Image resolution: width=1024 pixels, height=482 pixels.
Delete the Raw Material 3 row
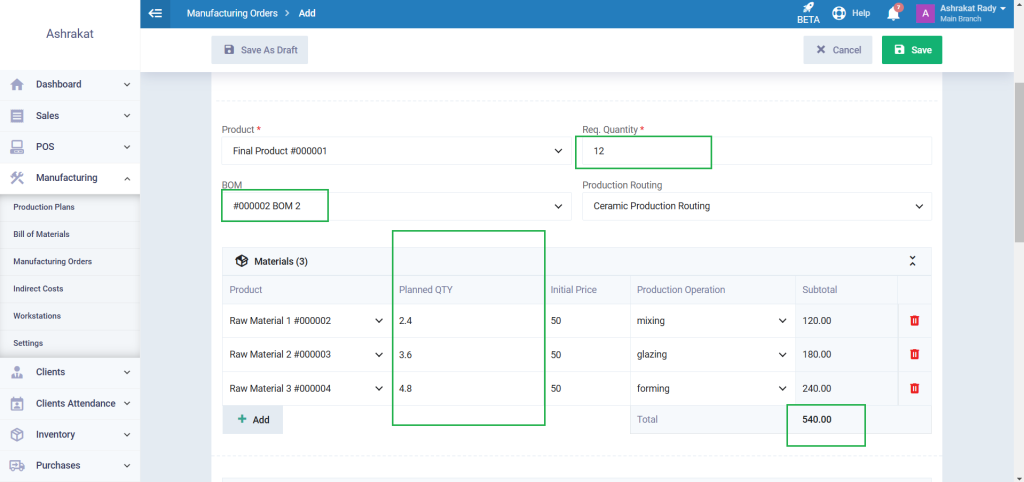tap(914, 389)
